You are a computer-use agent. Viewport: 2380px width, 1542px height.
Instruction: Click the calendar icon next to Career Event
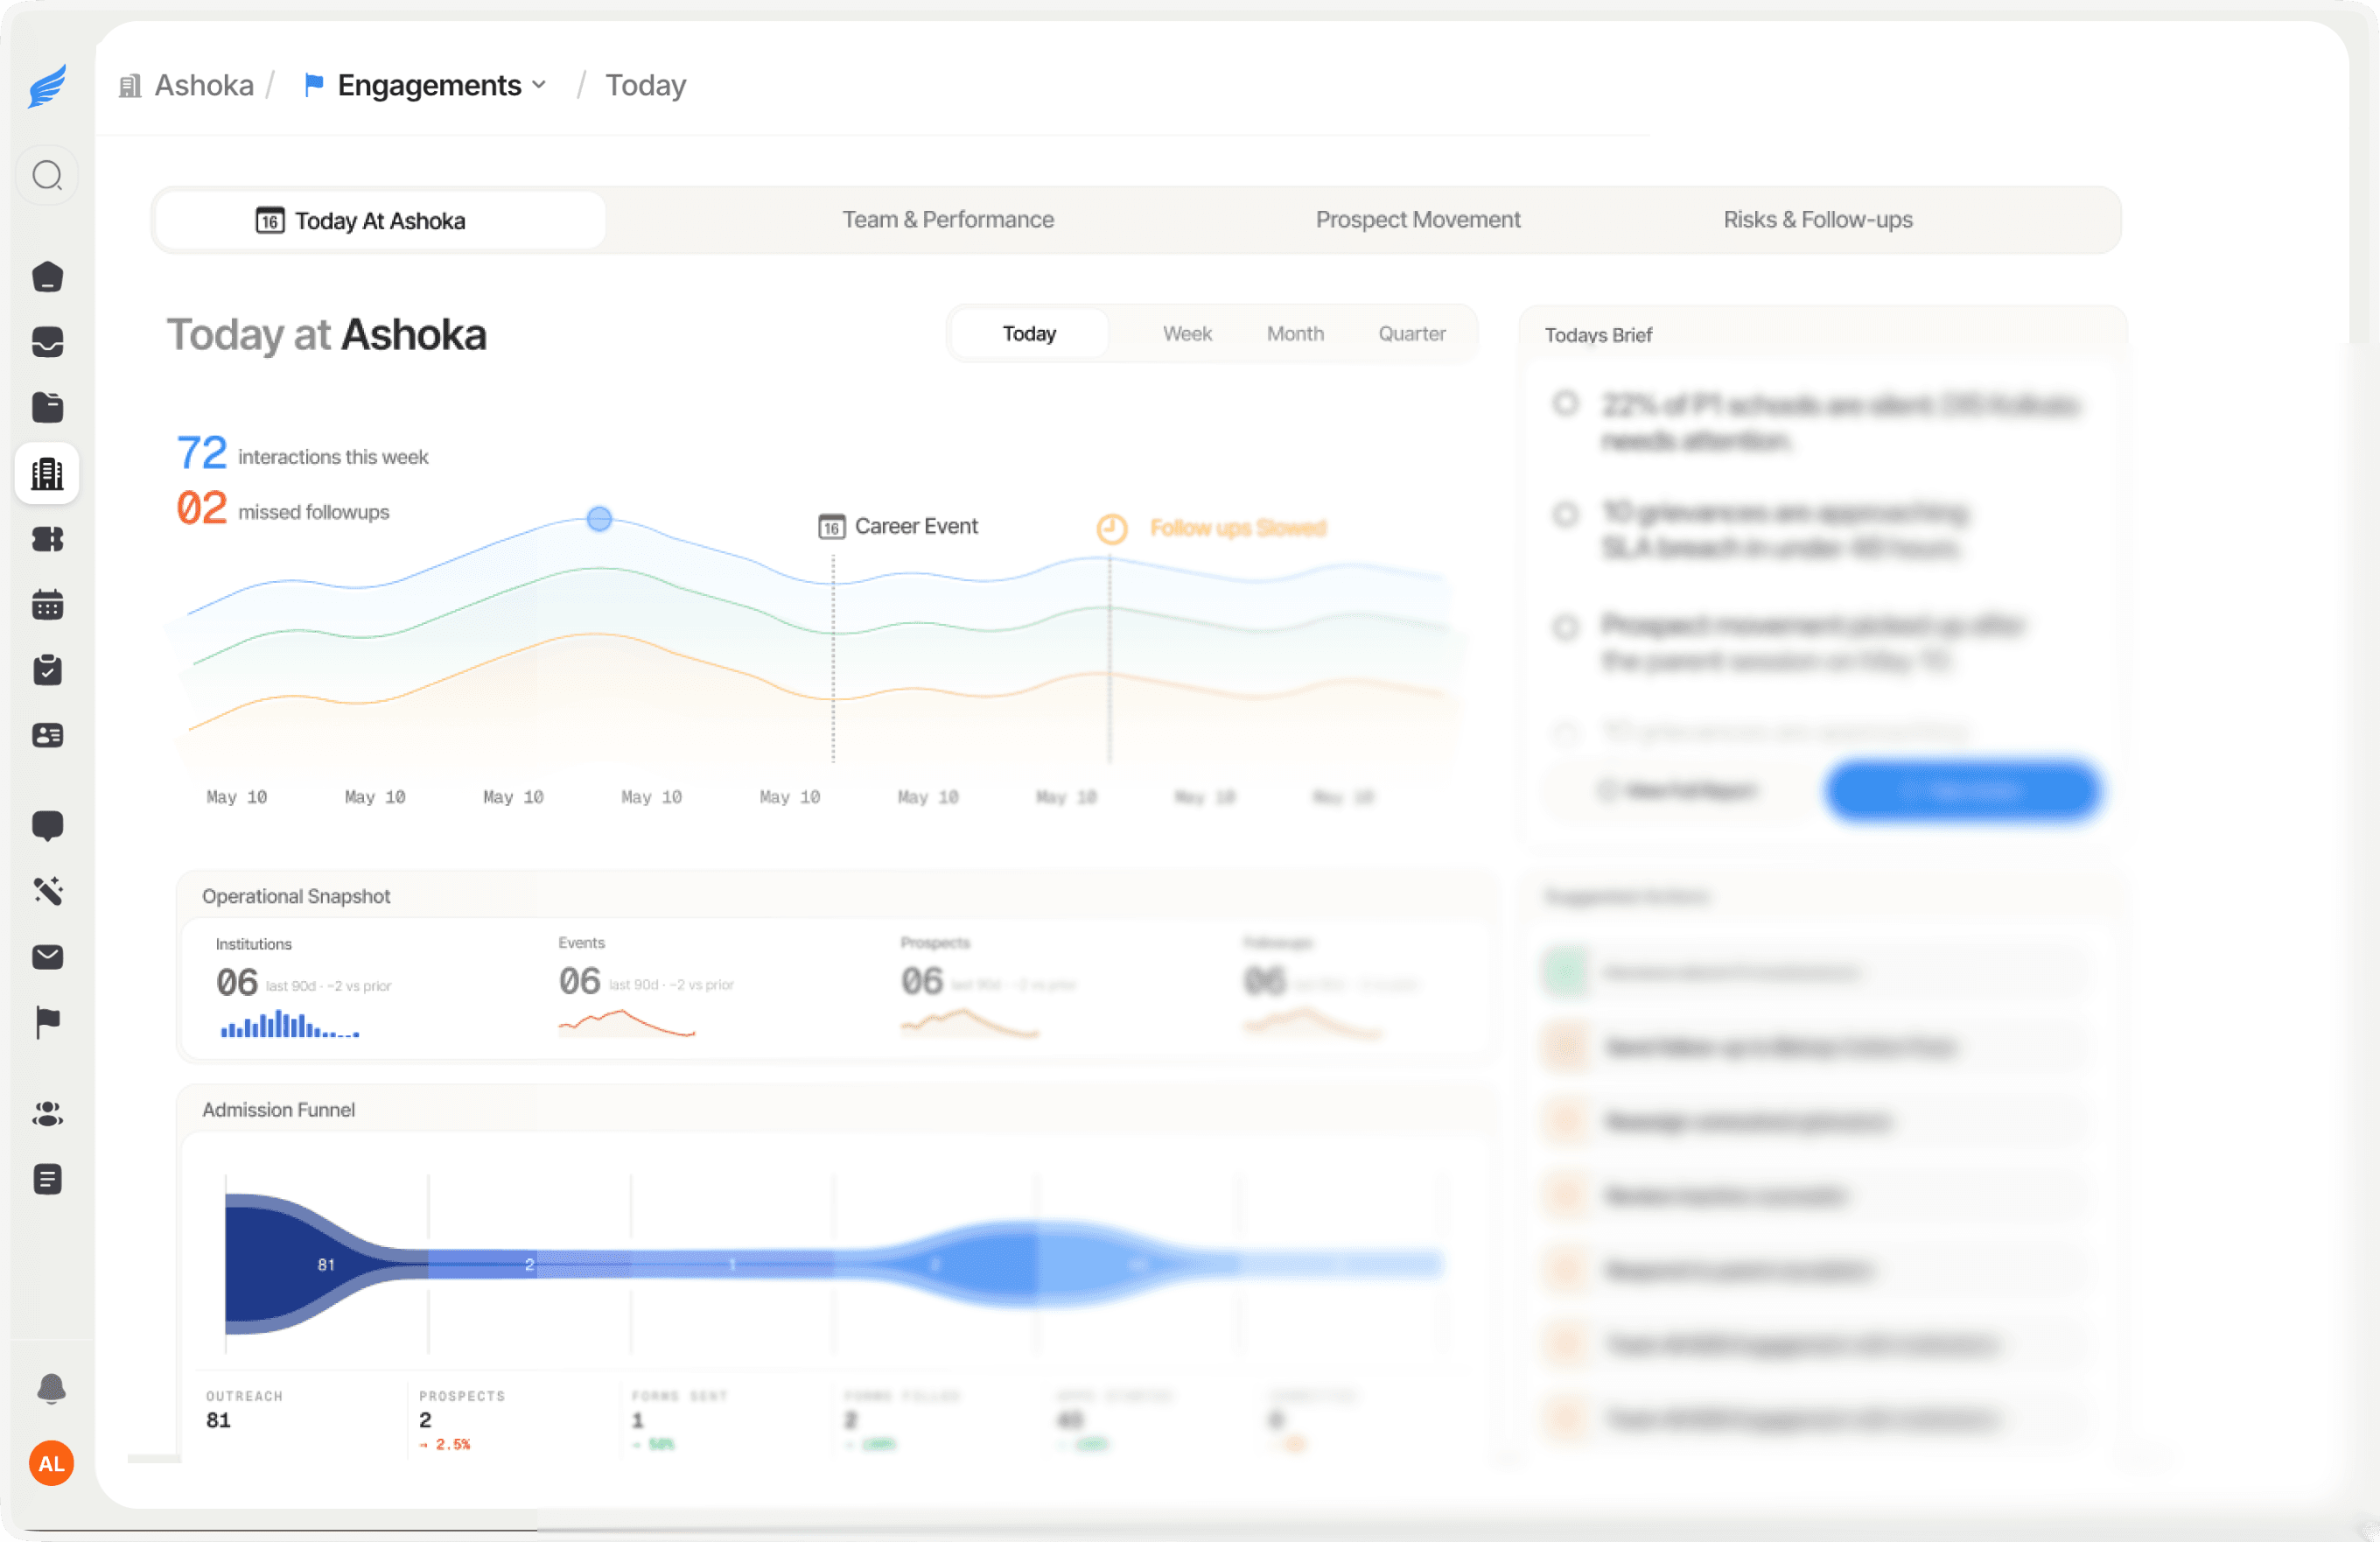pos(832,526)
